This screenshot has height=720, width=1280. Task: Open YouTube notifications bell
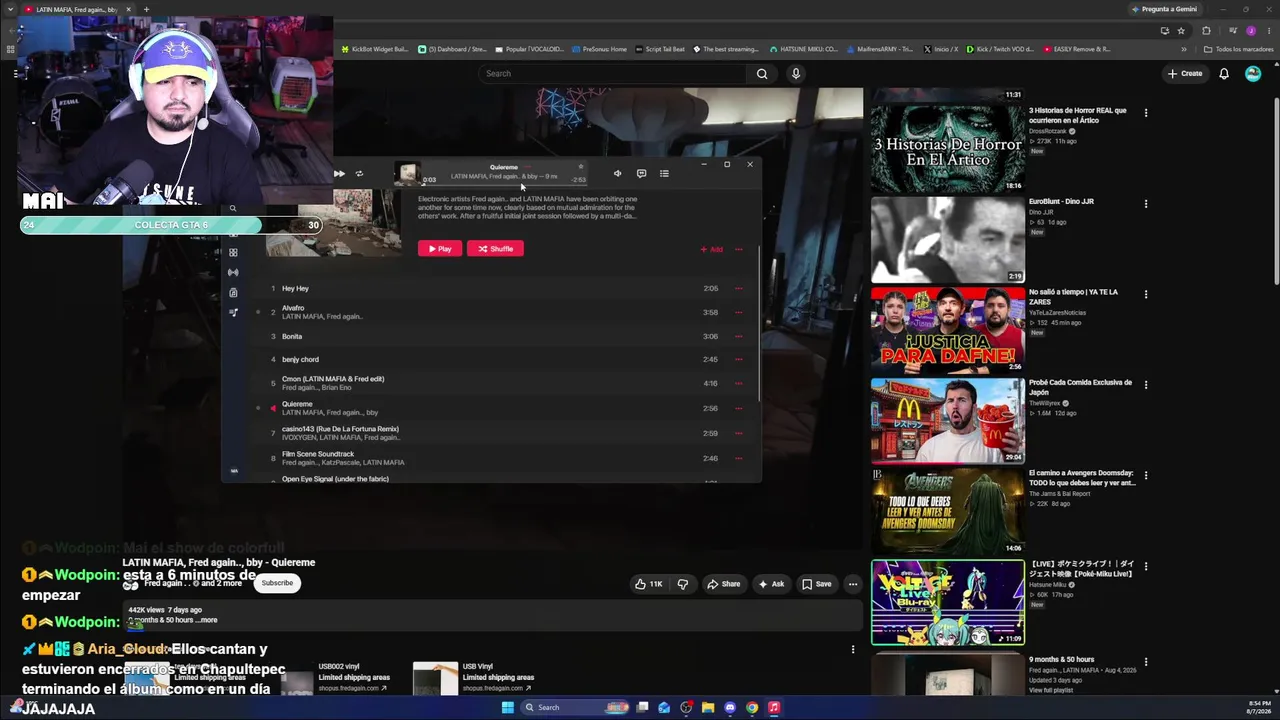(x=1224, y=74)
